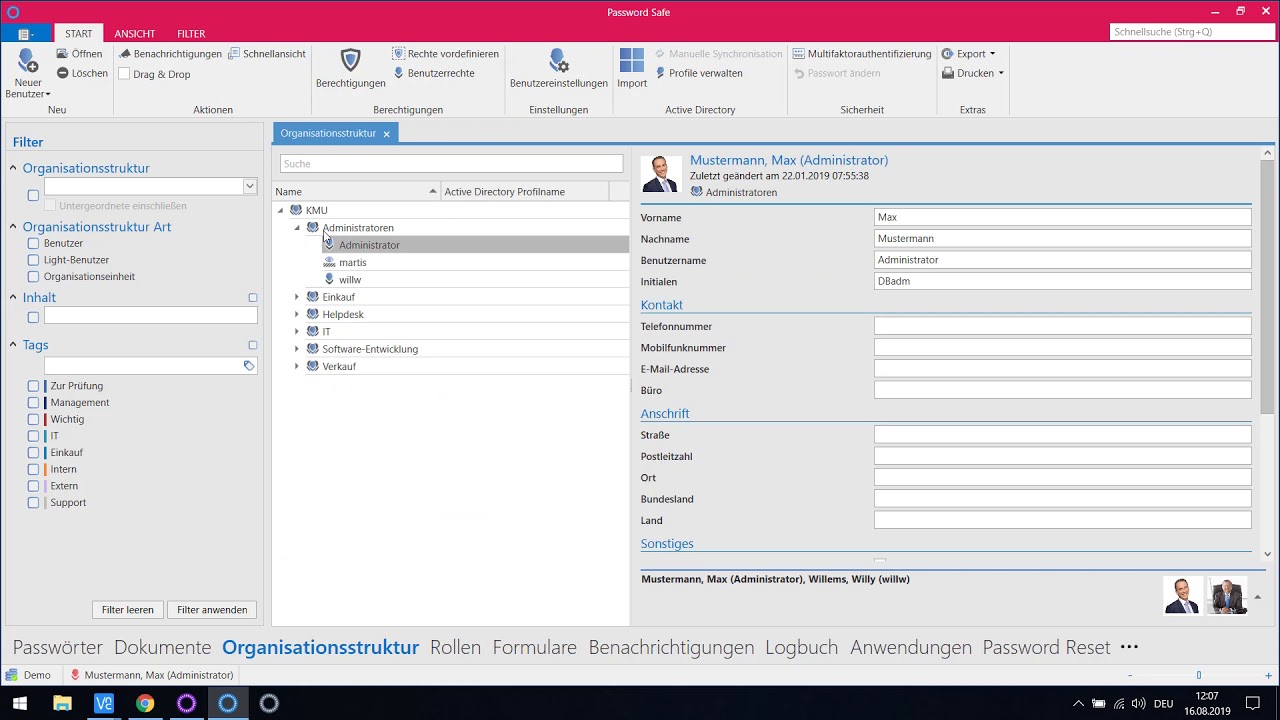Image resolution: width=1280 pixels, height=720 pixels.
Task: Tick the Inhalt filter checkbox
Action: (x=33, y=317)
